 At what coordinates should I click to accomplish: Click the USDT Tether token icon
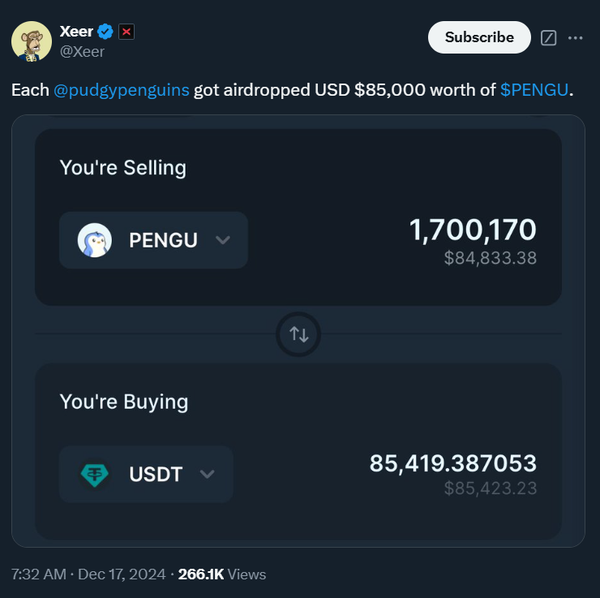point(95,474)
